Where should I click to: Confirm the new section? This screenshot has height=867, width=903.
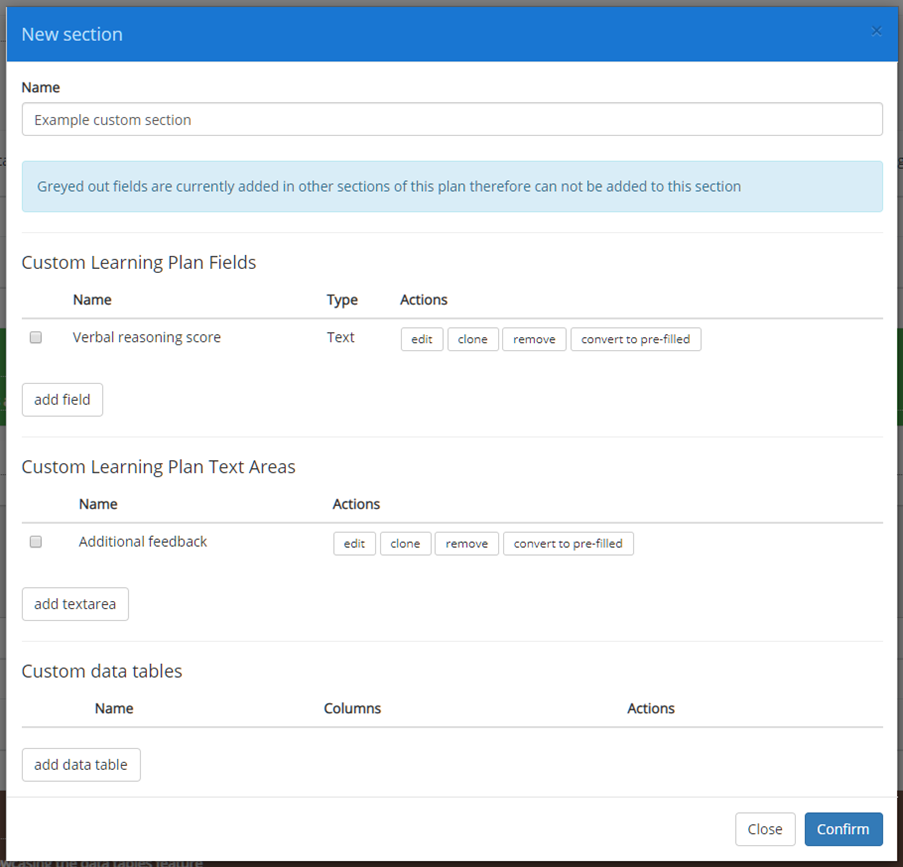(843, 829)
